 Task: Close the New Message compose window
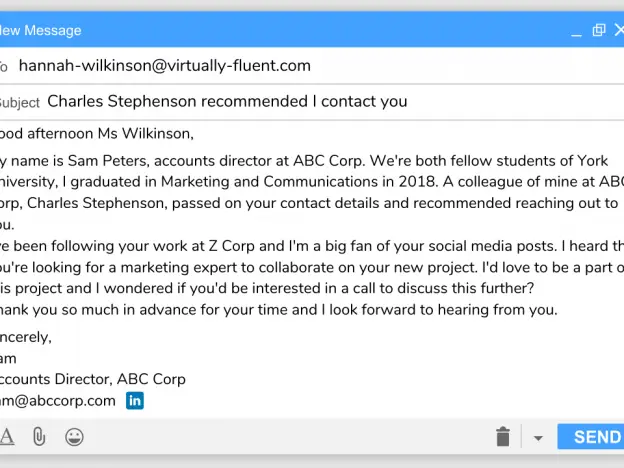619,30
